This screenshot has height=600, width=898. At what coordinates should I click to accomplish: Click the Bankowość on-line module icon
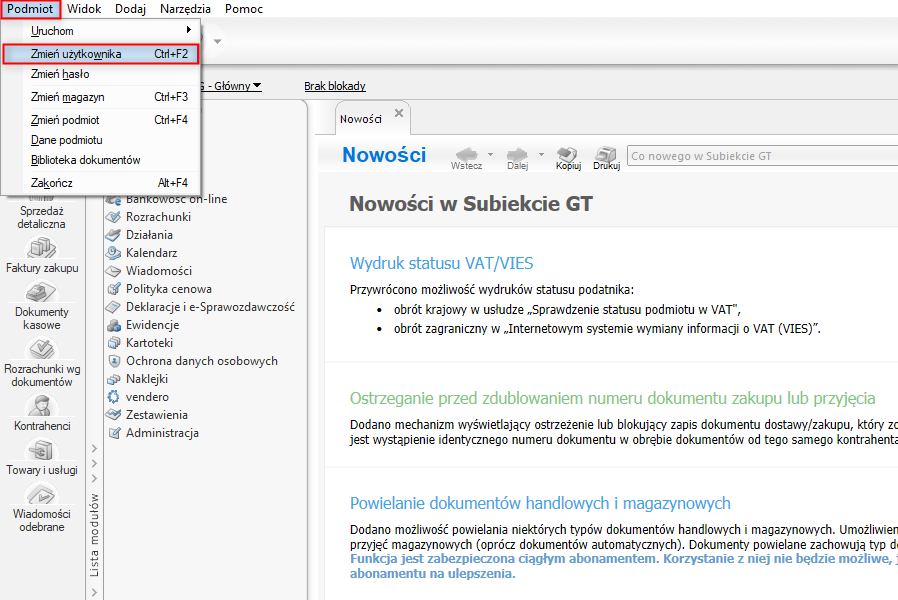114,200
